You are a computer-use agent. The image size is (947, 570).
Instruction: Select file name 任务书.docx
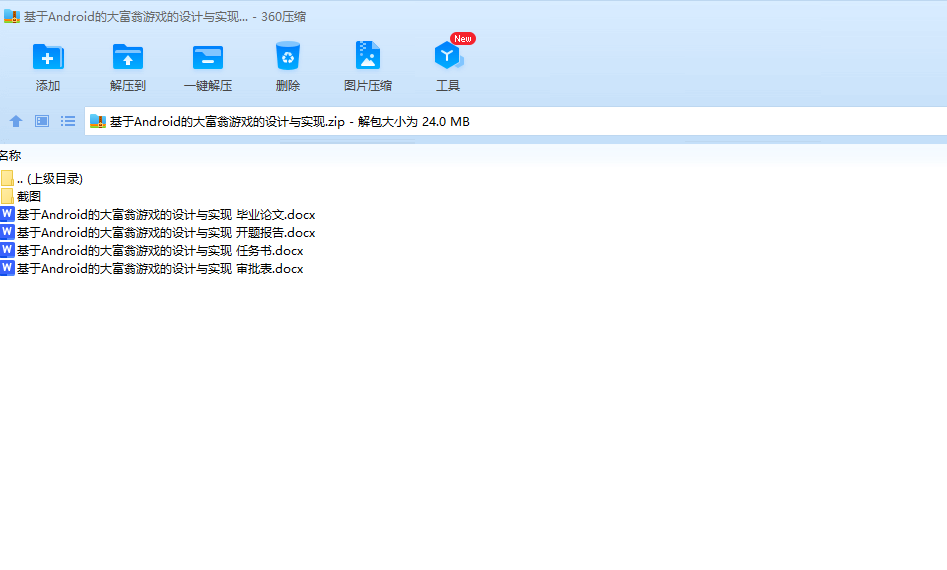[x=160, y=251]
